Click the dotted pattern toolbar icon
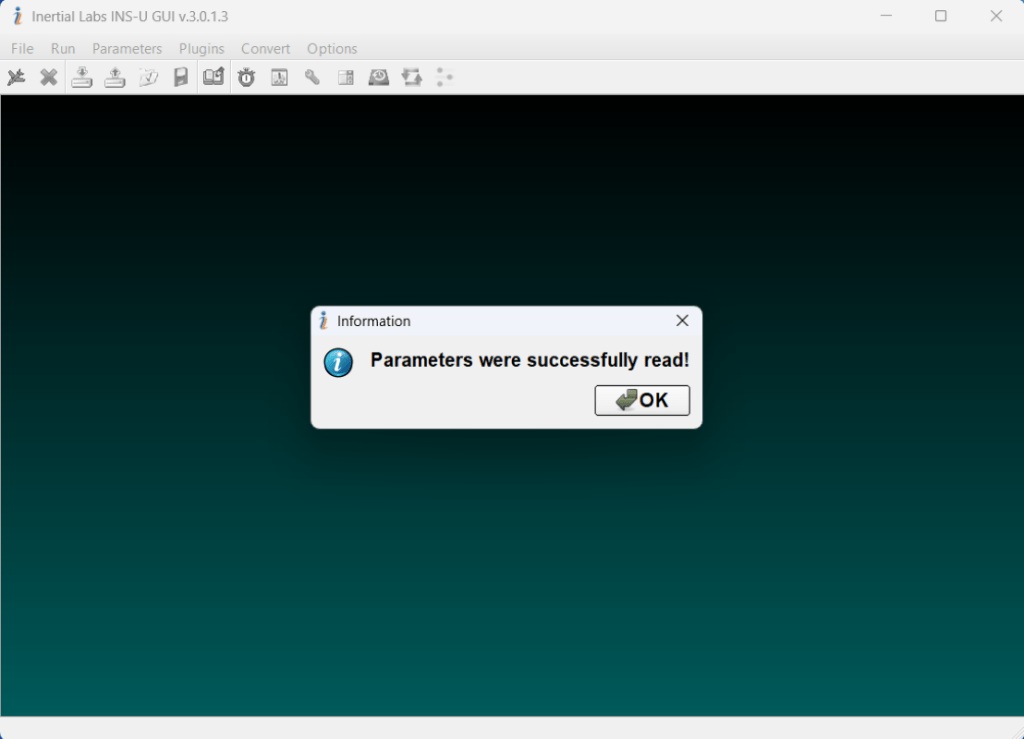The width and height of the screenshot is (1024, 739). click(444, 77)
